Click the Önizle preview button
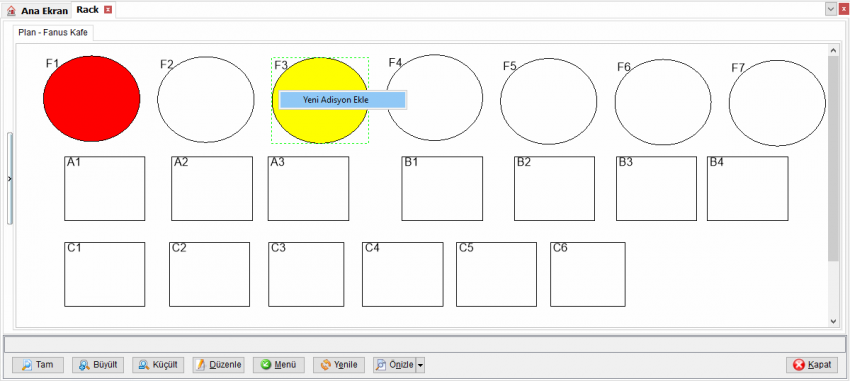The image size is (850, 381). click(394, 365)
